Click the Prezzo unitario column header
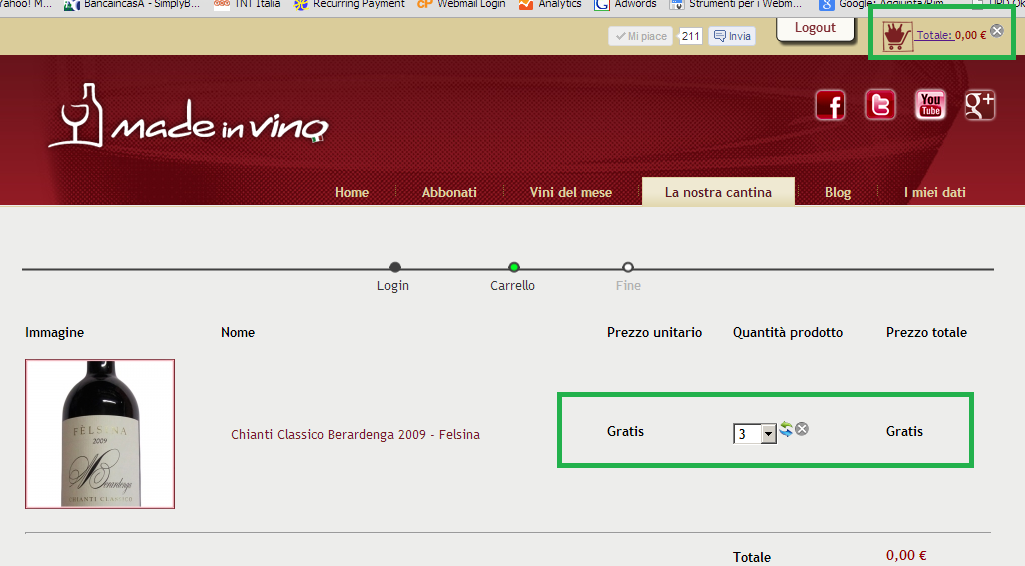Image resolution: width=1025 pixels, height=566 pixels. pos(654,332)
